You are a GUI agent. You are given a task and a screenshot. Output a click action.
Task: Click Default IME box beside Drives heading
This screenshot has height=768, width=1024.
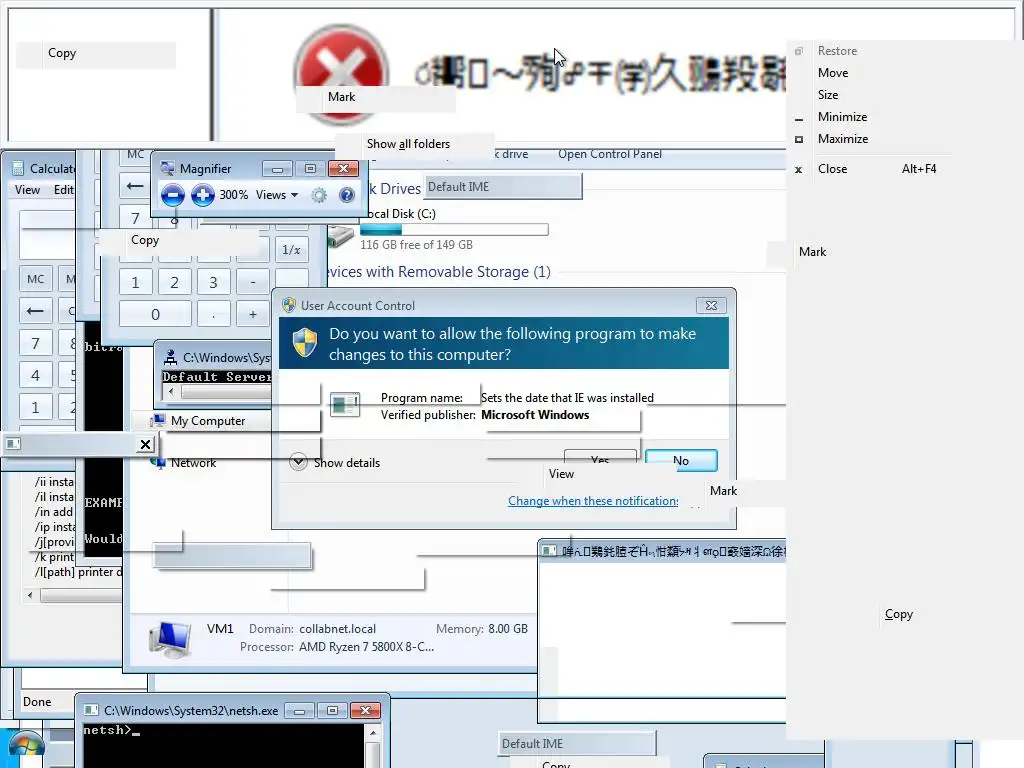tap(503, 187)
